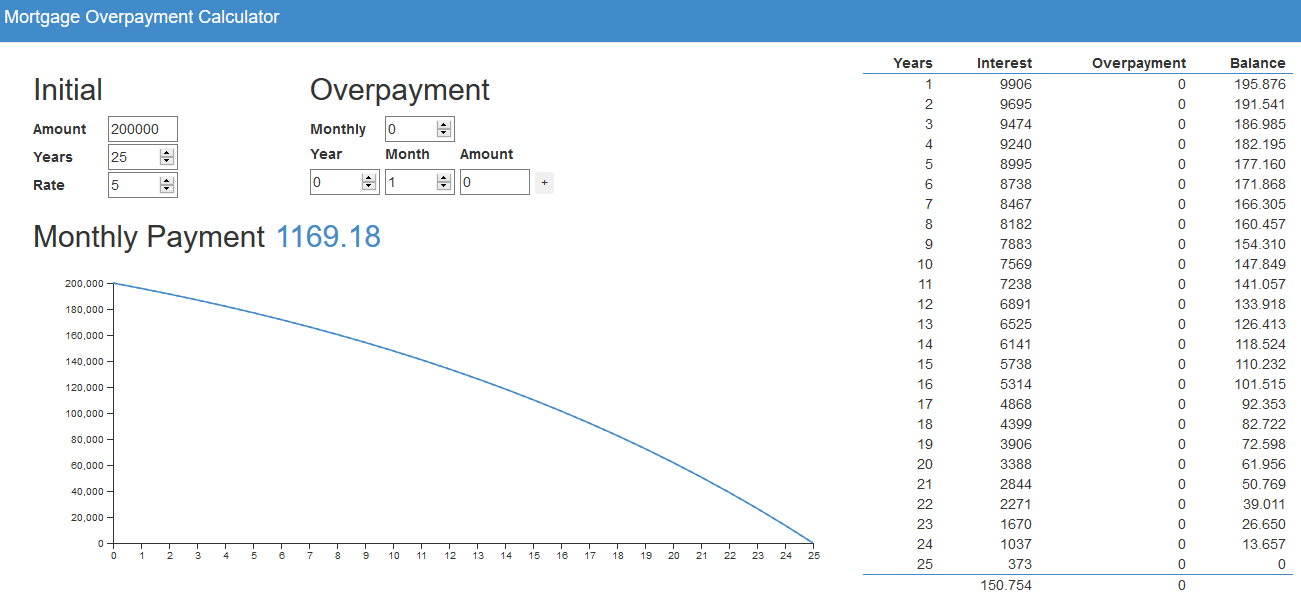The width and height of the screenshot is (1301, 601).
Task: Select the Years column header in the table
Action: (912, 63)
